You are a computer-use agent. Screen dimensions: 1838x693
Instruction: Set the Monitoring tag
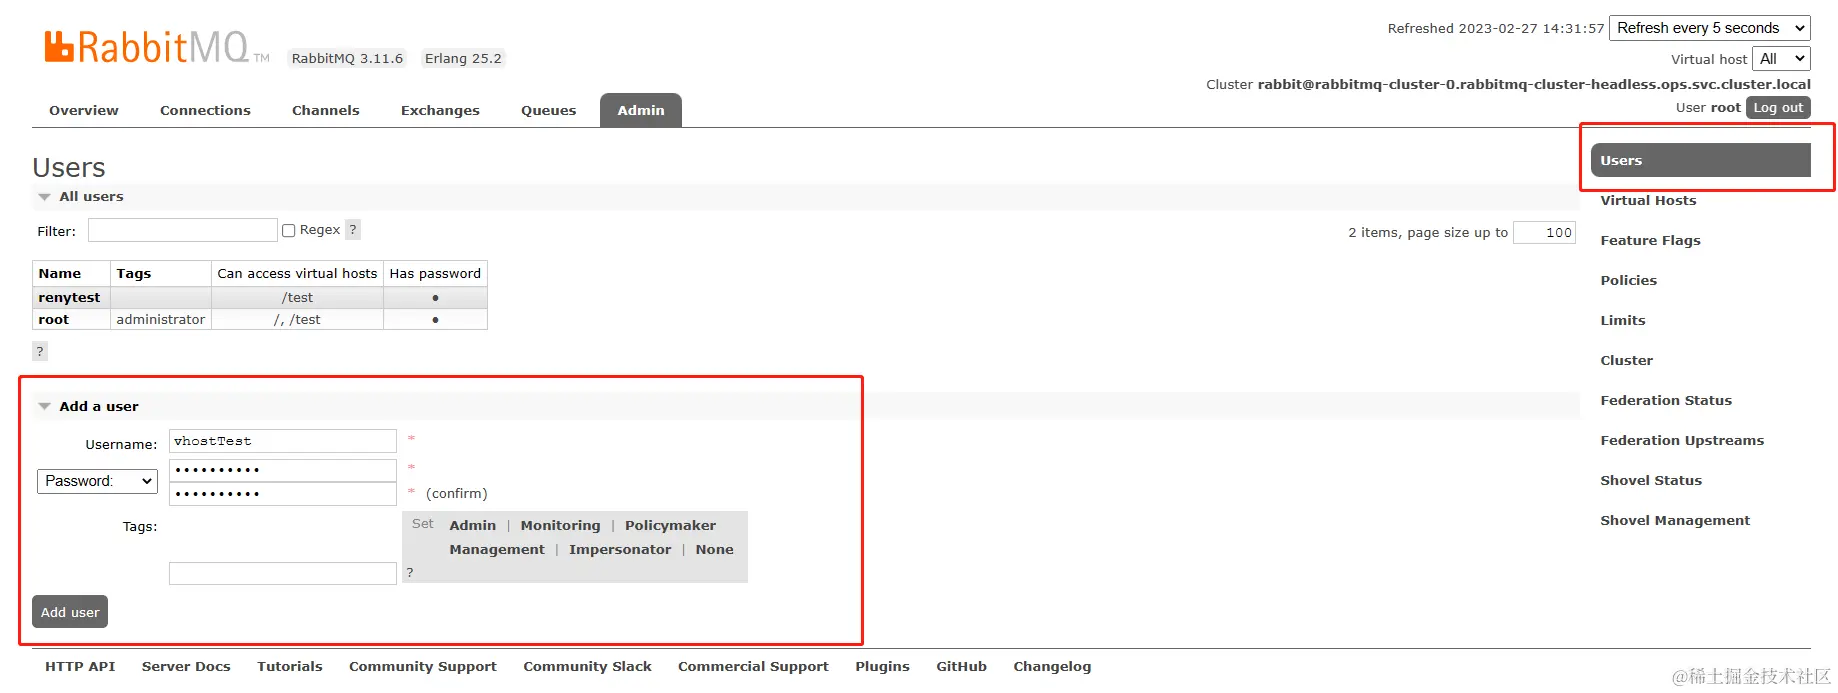pyautogui.click(x=560, y=526)
